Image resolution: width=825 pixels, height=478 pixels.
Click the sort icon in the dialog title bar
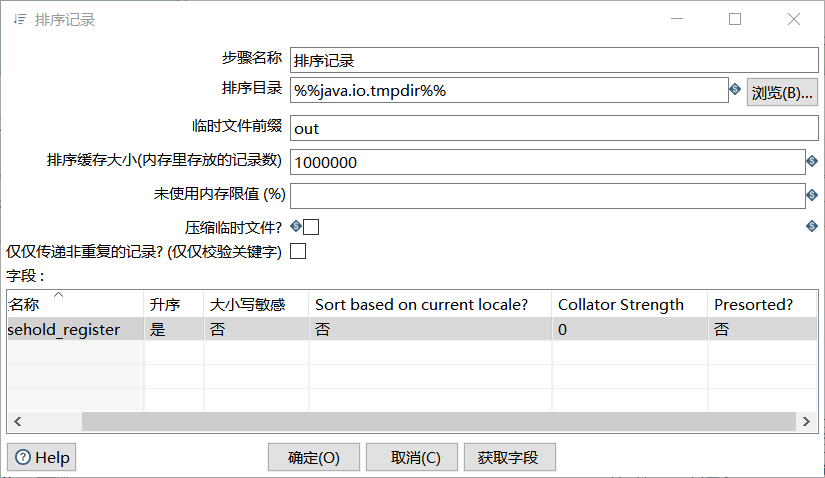20,20
